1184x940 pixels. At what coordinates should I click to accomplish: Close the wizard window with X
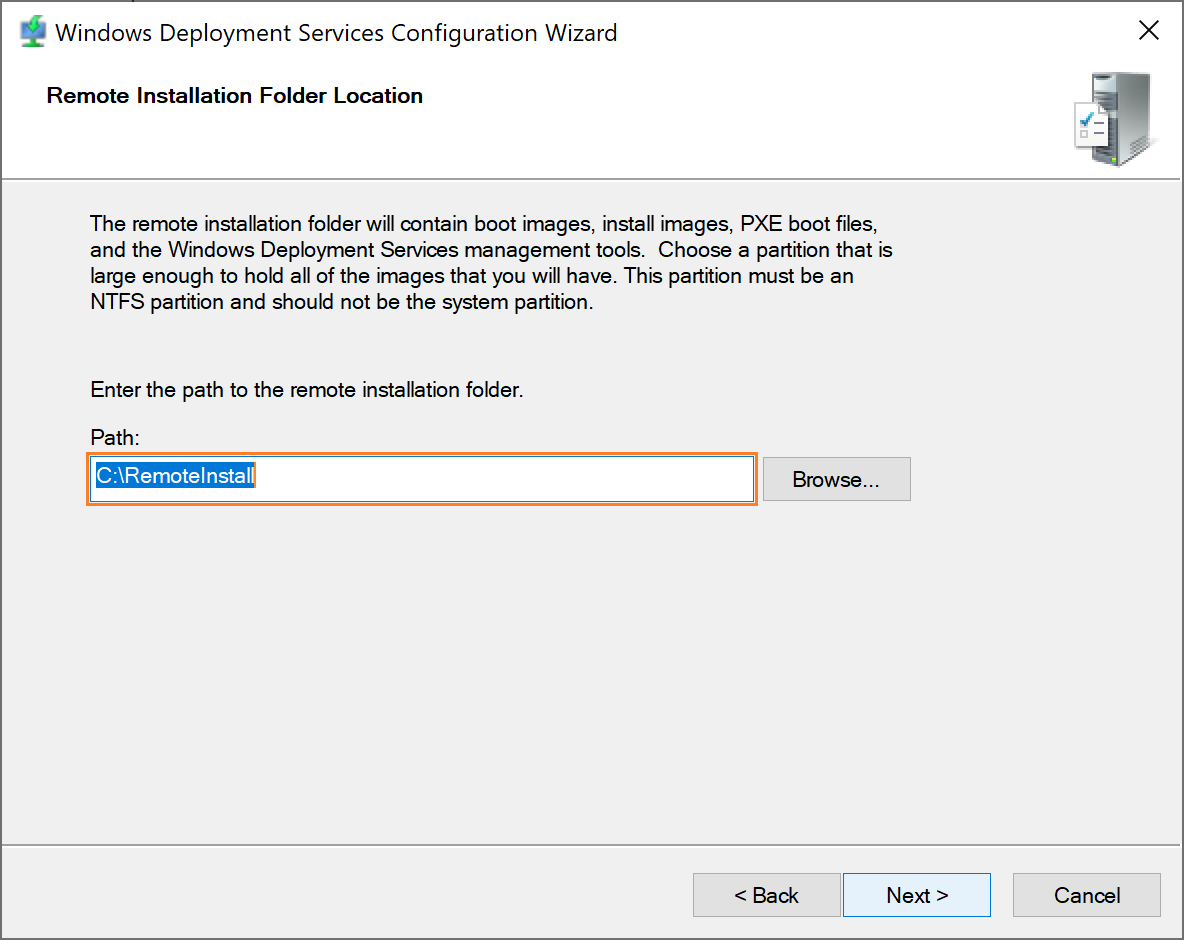(x=1149, y=30)
